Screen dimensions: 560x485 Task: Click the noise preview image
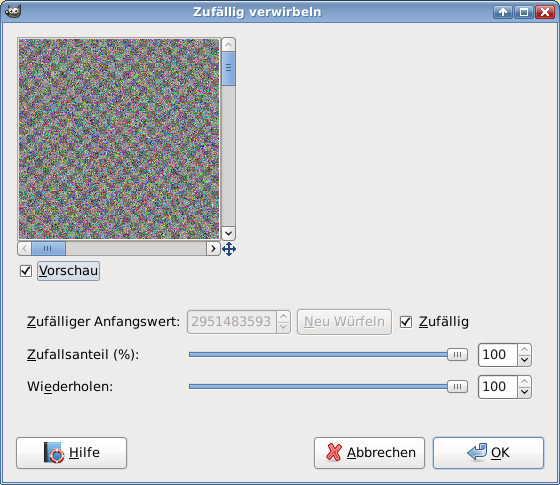tap(119, 139)
